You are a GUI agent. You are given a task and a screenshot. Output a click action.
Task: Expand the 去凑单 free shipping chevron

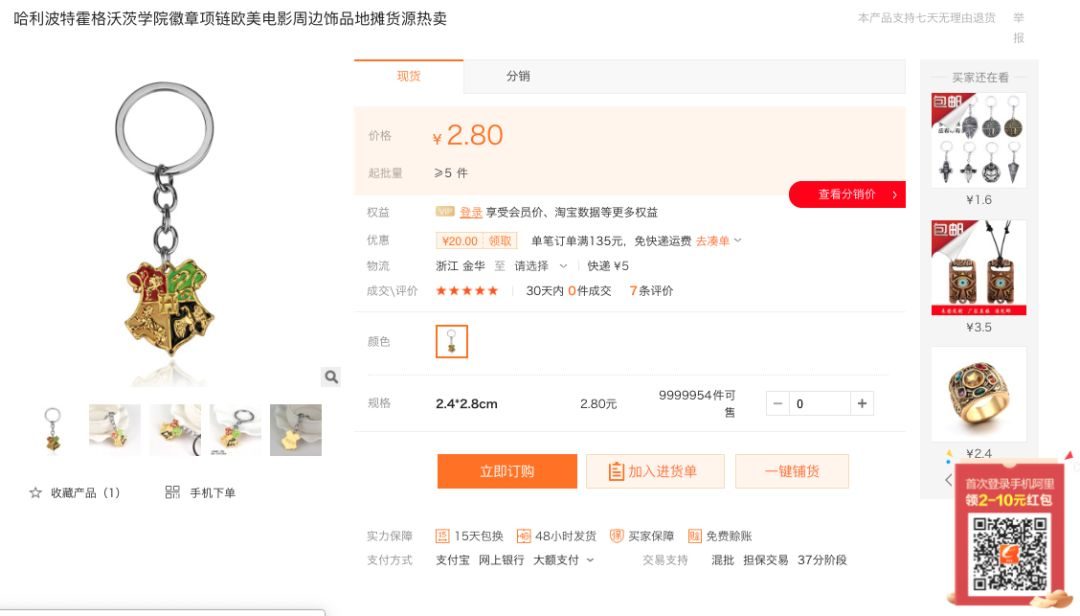[x=738, y=240]
